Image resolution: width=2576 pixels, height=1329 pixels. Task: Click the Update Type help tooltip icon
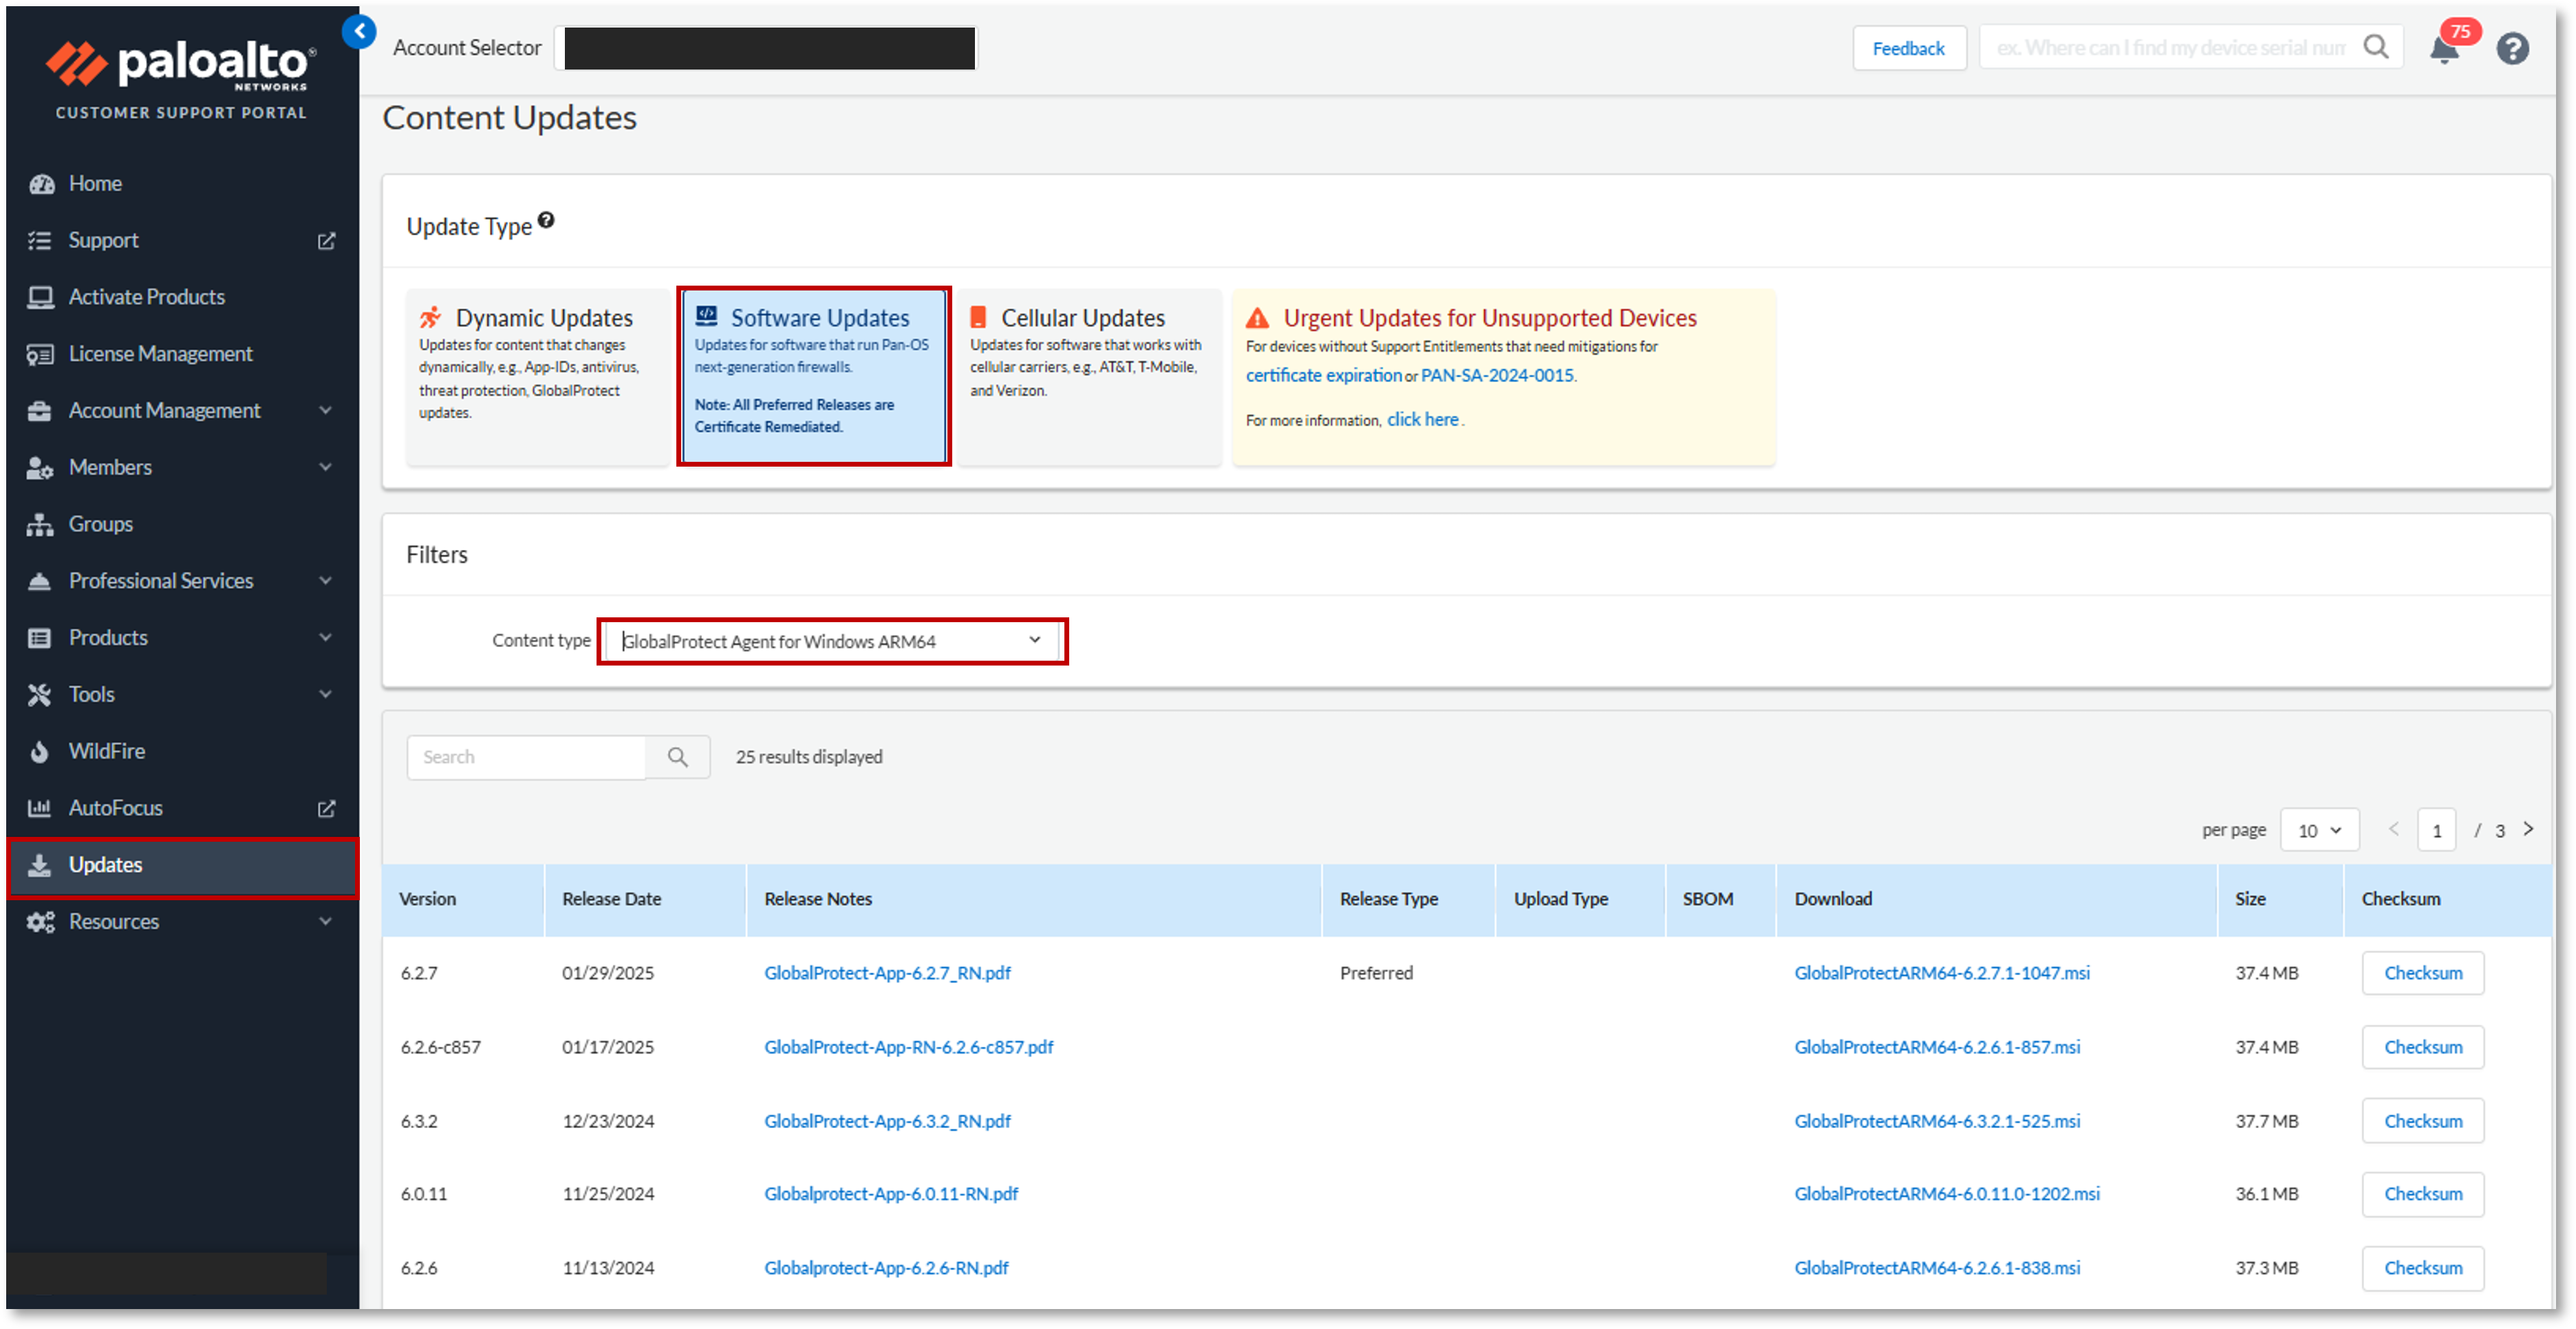coord(546,220)
